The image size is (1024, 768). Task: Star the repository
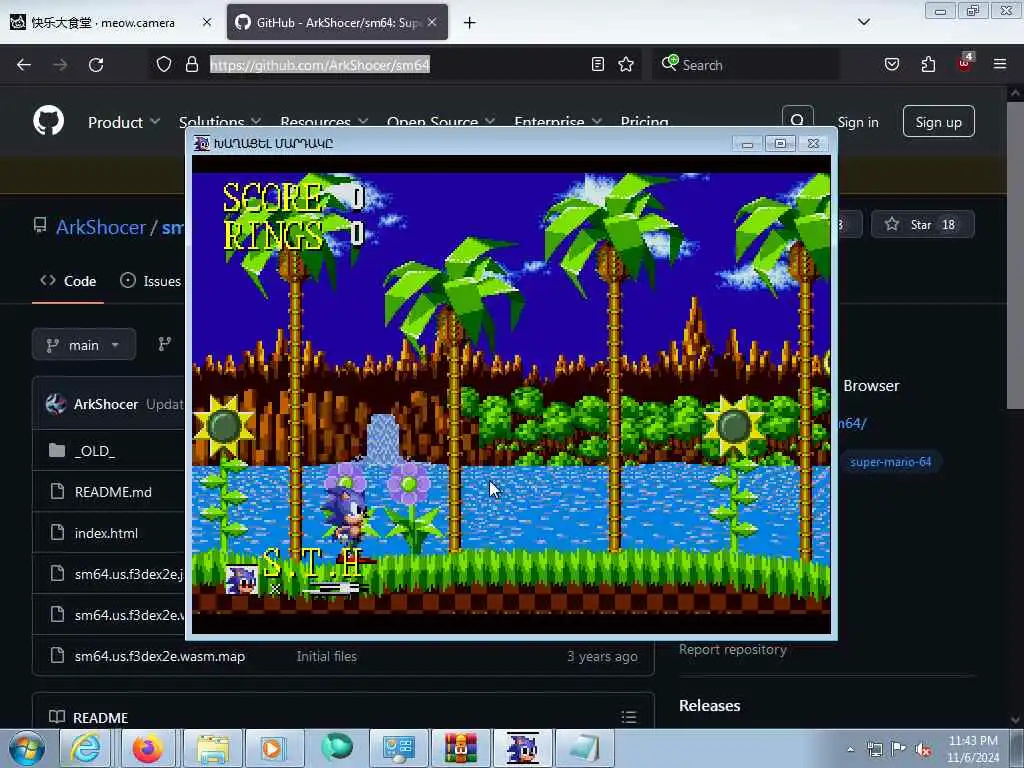[922, 225]
